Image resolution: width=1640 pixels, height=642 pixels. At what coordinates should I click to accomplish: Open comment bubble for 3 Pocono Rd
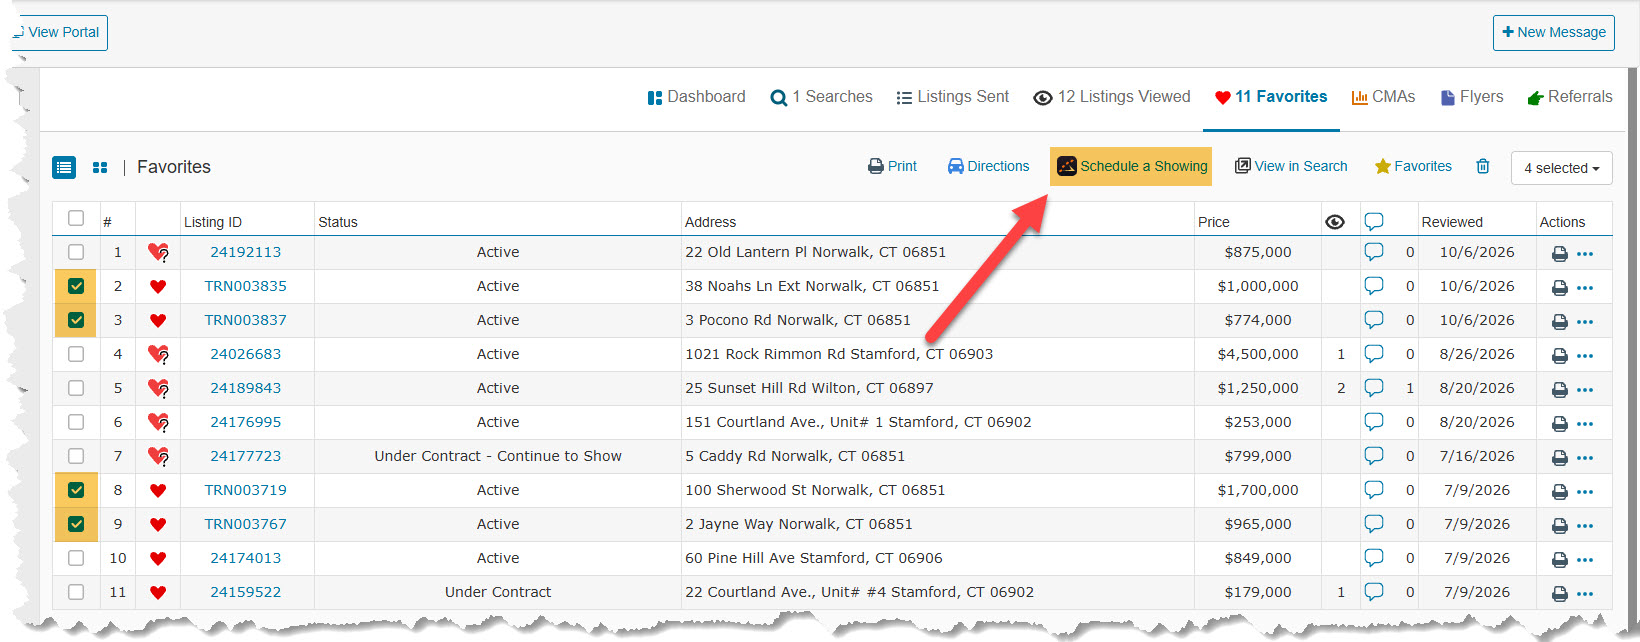tap(1374, 319)
